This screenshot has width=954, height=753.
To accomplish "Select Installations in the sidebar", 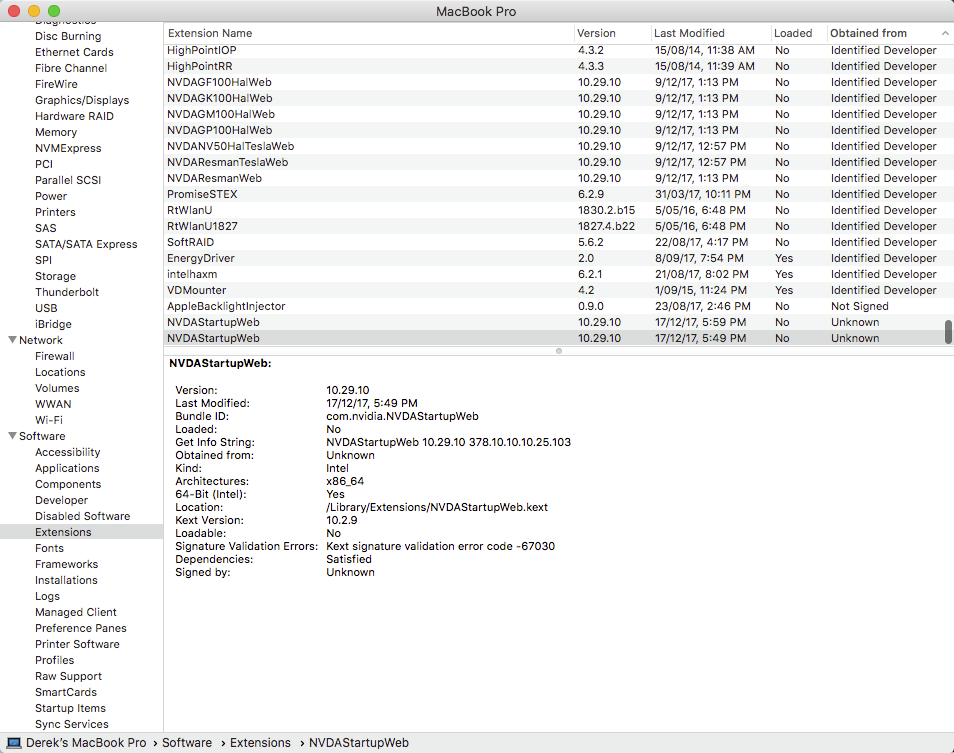I will [x=66, y=580].
